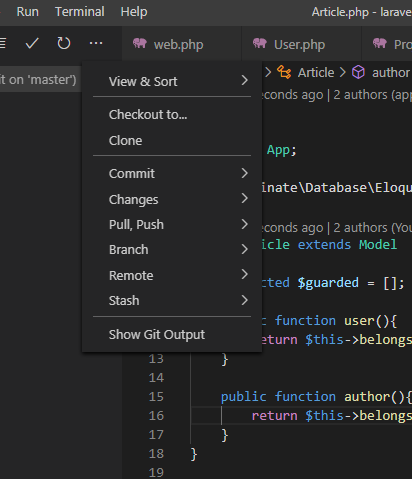Click the elephant icon on User.php tab
The width and height of the screenshot is (412, 479).
(260, 43)
